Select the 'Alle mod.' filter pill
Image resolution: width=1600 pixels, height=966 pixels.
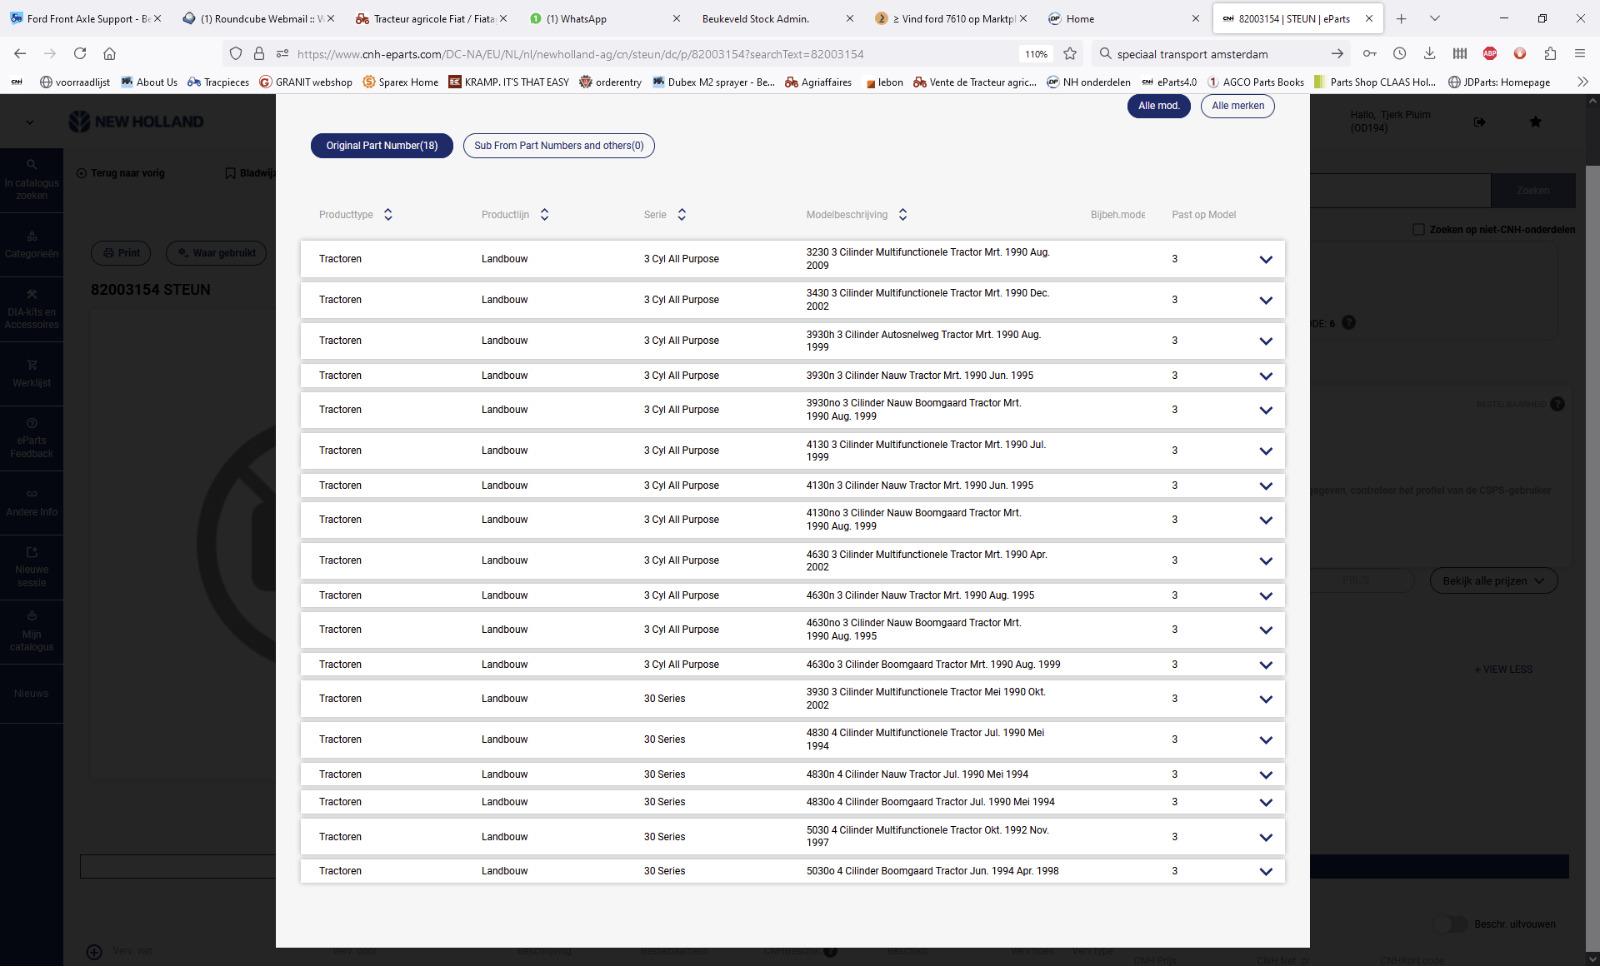coord(1158,106)
